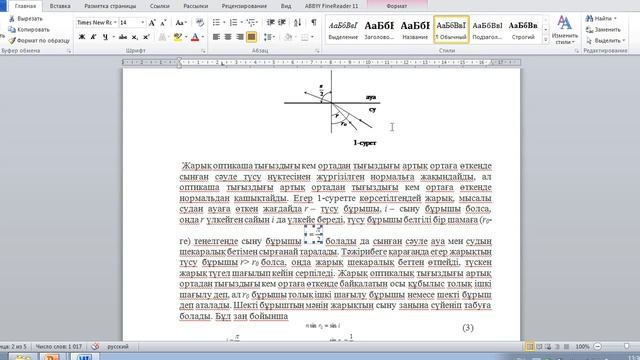Select the inline equation object in text
This screenshot has width=640, height=360.
313,235
